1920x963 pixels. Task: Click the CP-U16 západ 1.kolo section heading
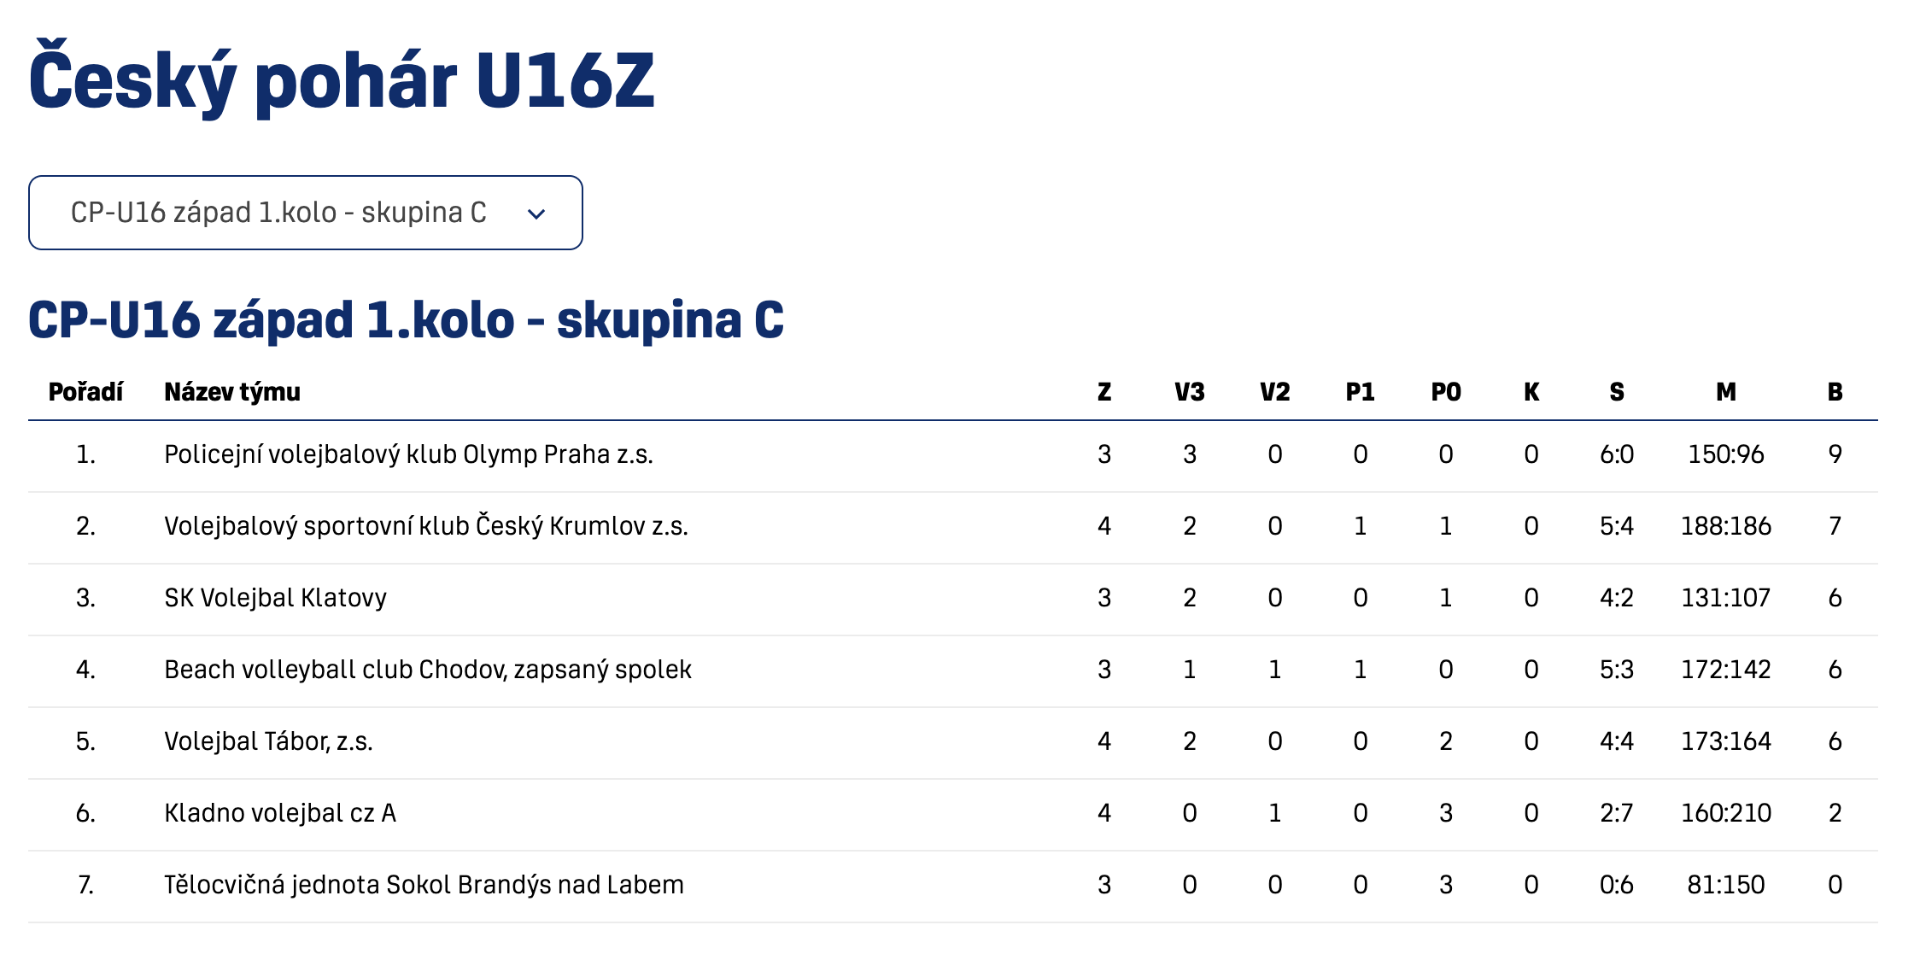tap(406, 321)
